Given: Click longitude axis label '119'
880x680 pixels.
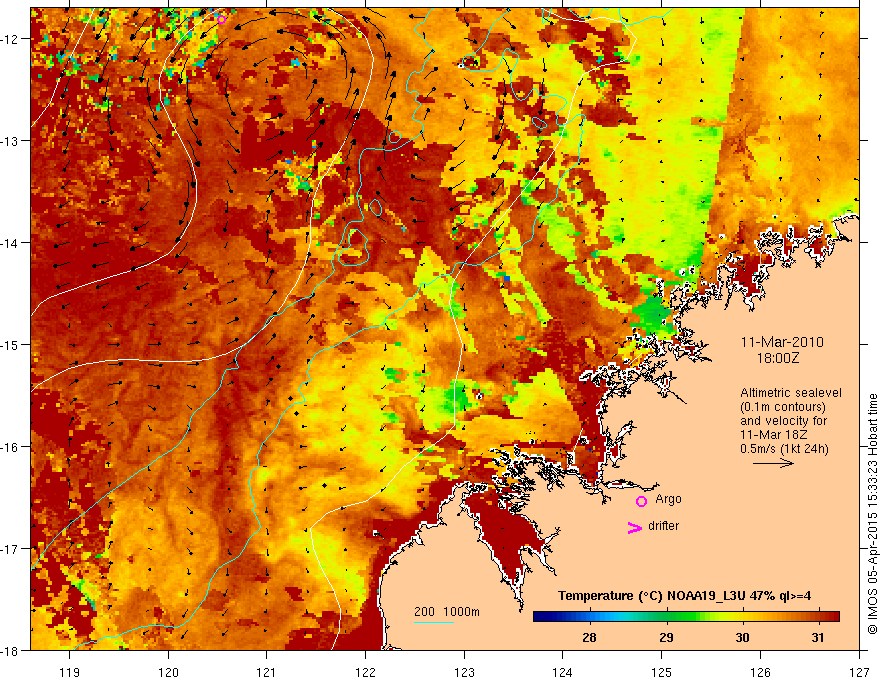Looking at the screenshot, I should 70,672.
